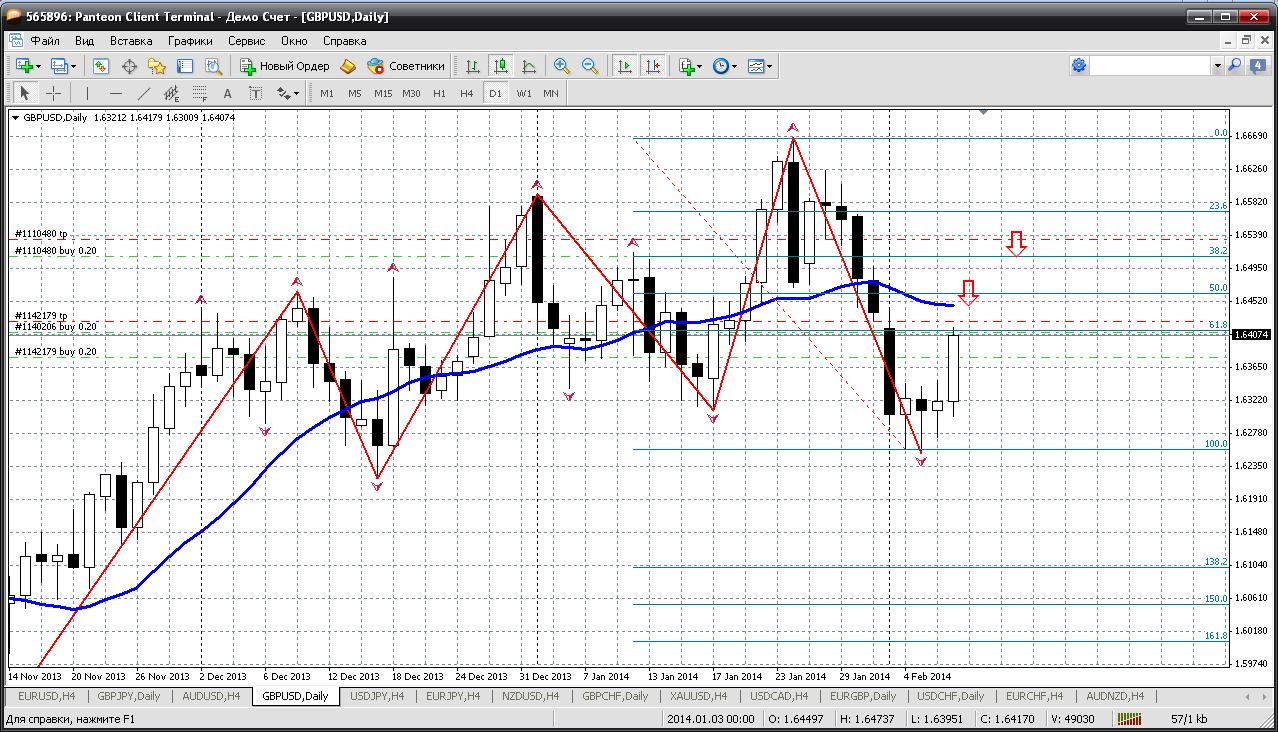
Task: Toggle the Советники (Expert Advisors) button
Action: pyautogui.click(x=406, y=66)
